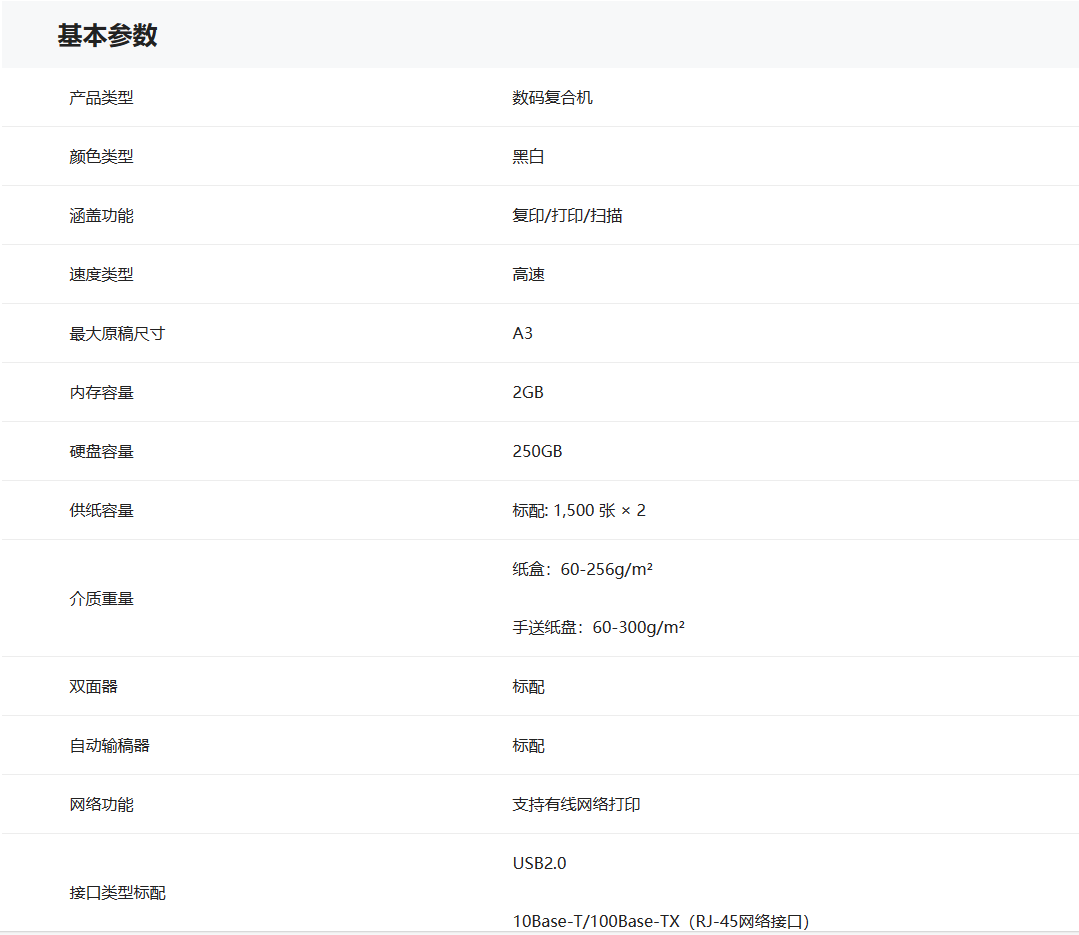
Task: Click the 供纸容量 row label
Action: pos(101,511)
